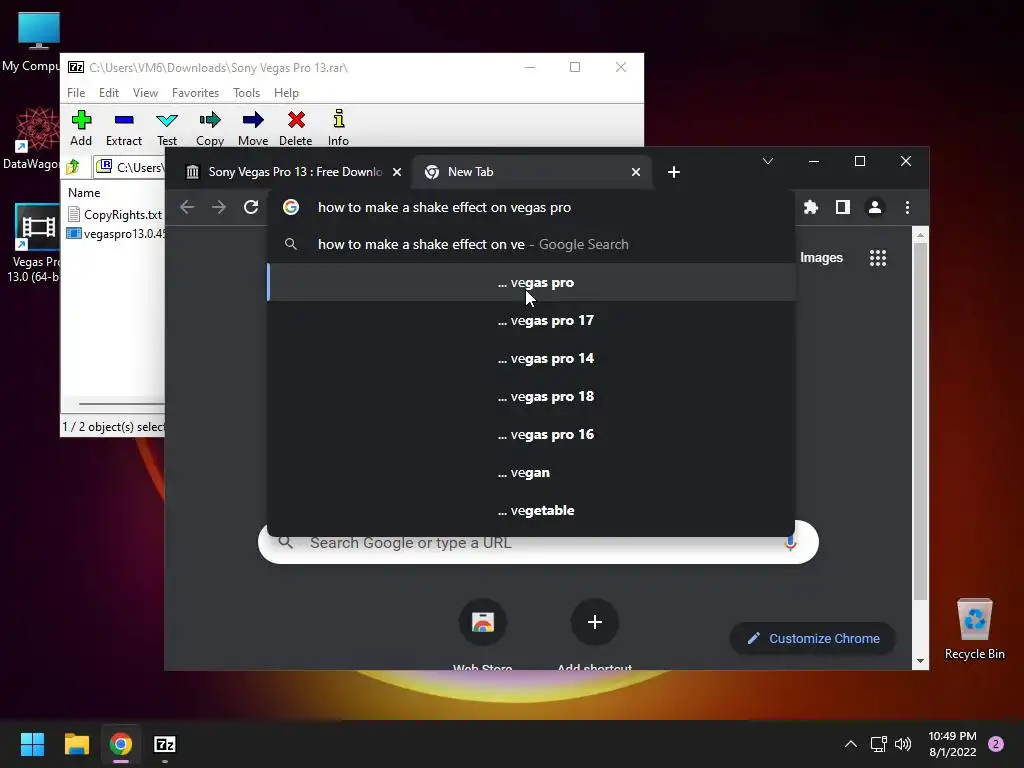This screenshot has height=768, width=1024.
Task: Open the Web Store shortcut
Action: point(483,622)
